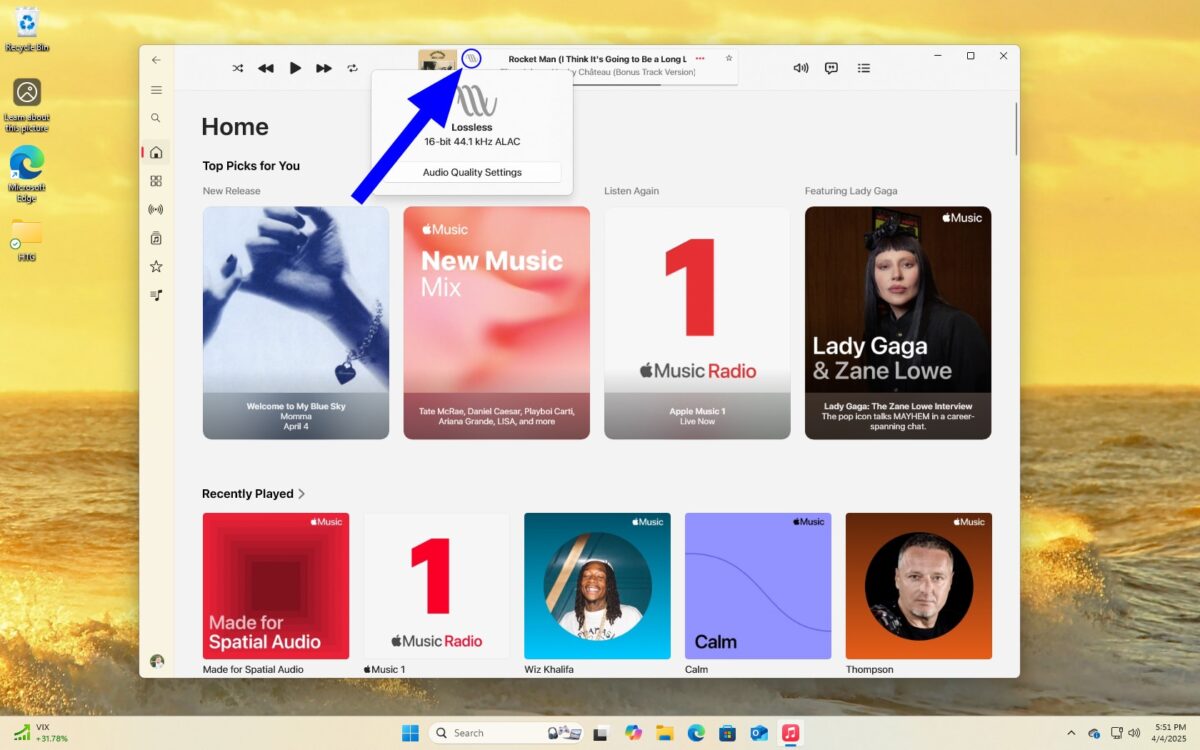Screen dimensions: 1200x750
Task: Open the Welcome to My Blue Sky card
Action: 296,323
